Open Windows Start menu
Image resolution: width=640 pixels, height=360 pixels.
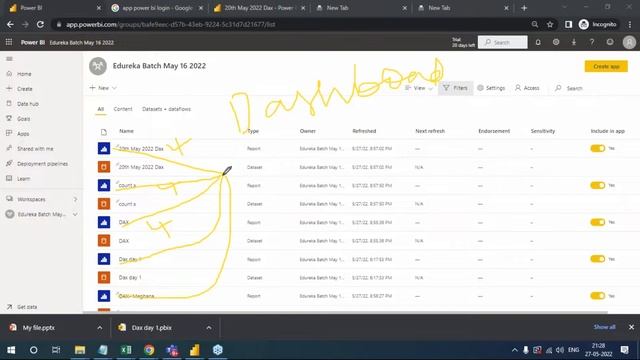(11, 350)
